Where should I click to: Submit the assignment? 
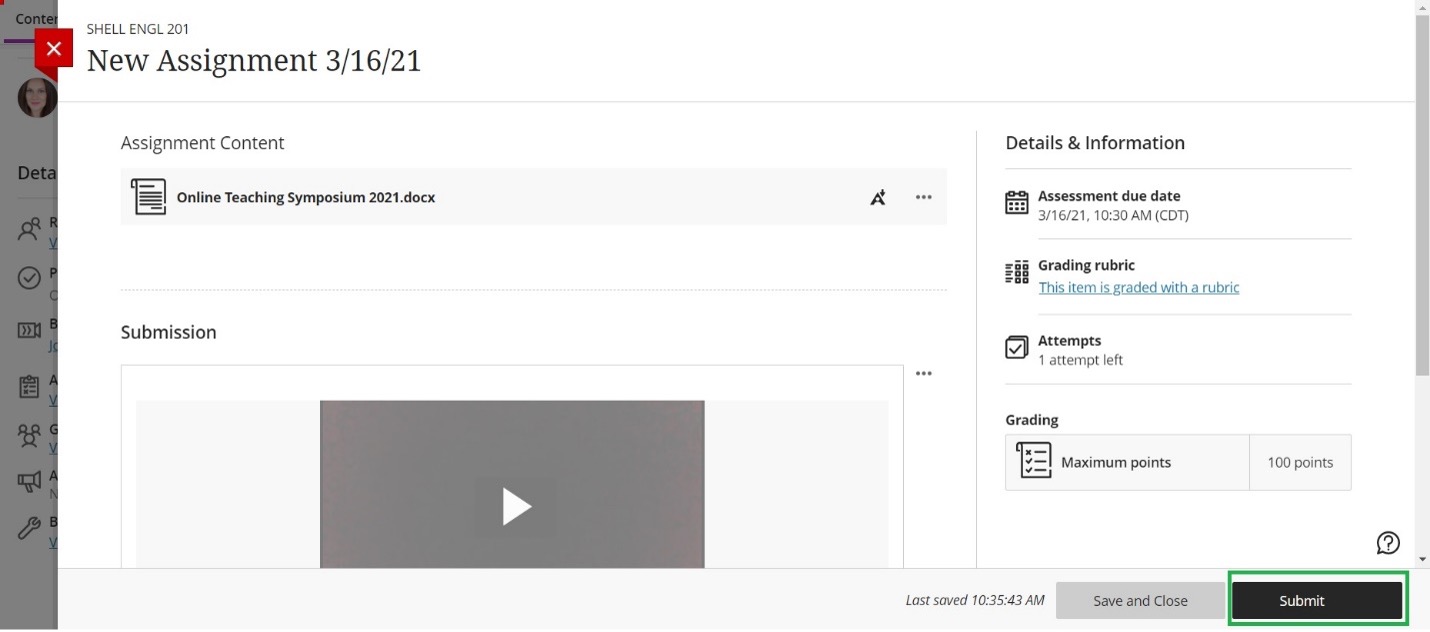pos(1316,601)
